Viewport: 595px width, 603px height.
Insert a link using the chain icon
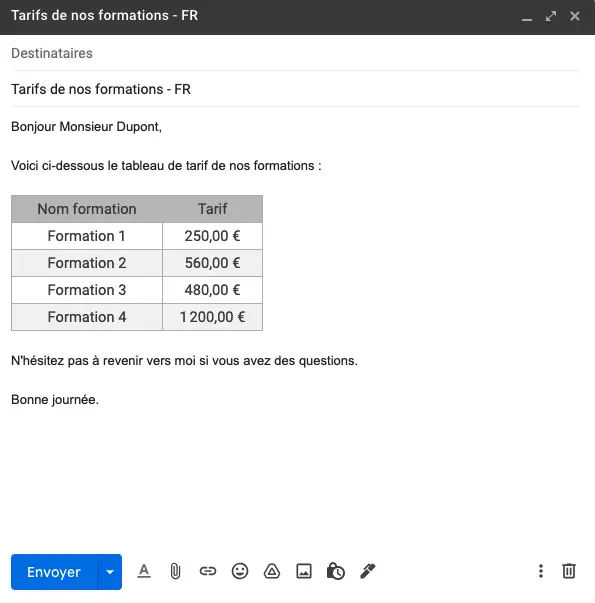pyautogui.click(x=208, y=571)
